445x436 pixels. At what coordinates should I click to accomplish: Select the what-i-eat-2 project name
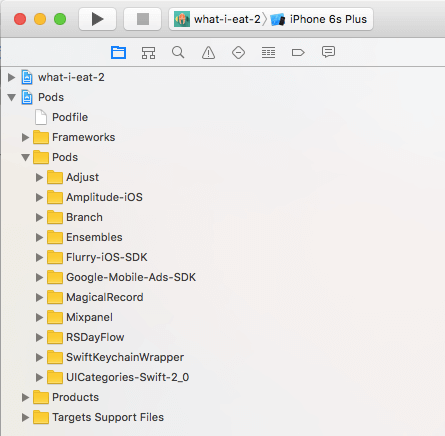point(71,77)
